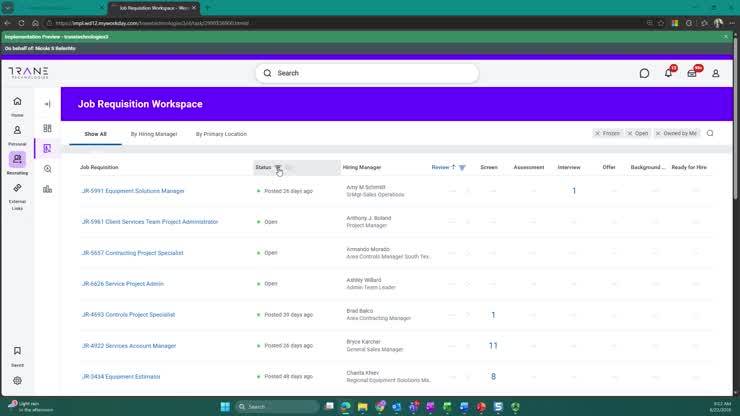740x416 pixels.
Task: Open JR-5657 Contracting Project Specialist link
Action: 132,253
